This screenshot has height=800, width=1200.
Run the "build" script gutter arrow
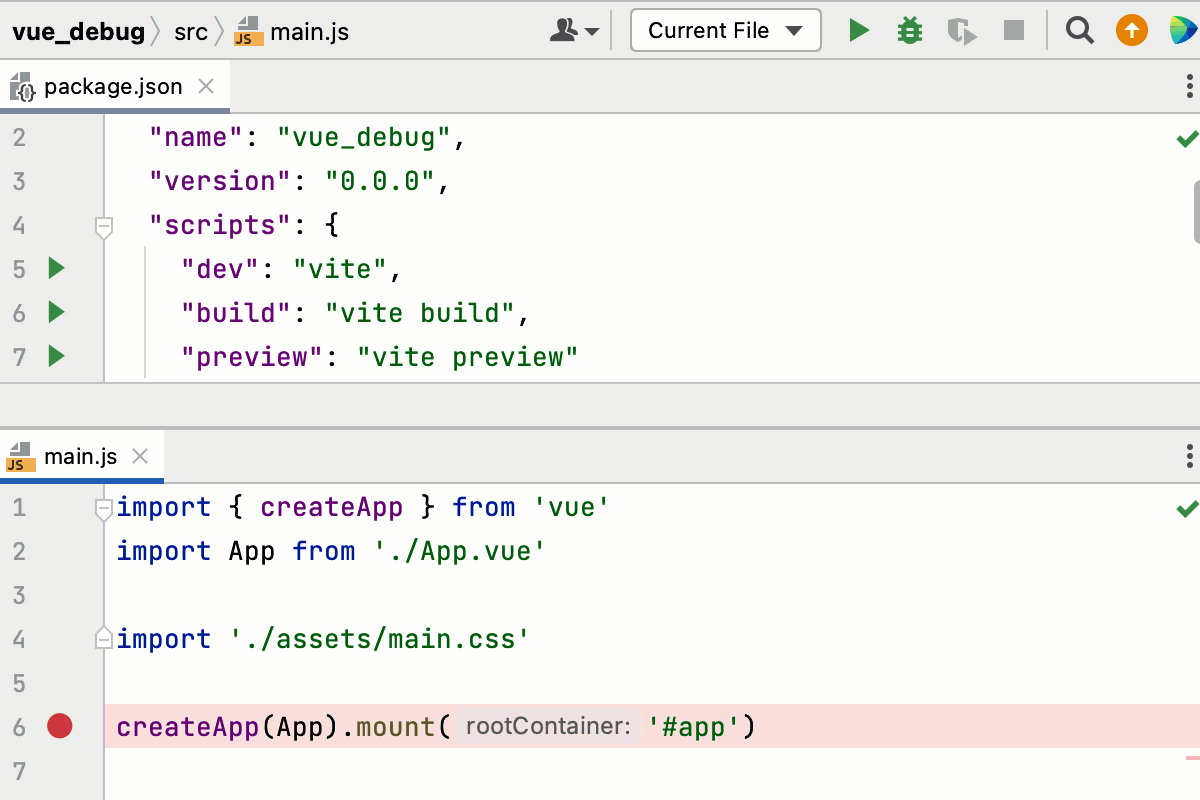[56, 312]
